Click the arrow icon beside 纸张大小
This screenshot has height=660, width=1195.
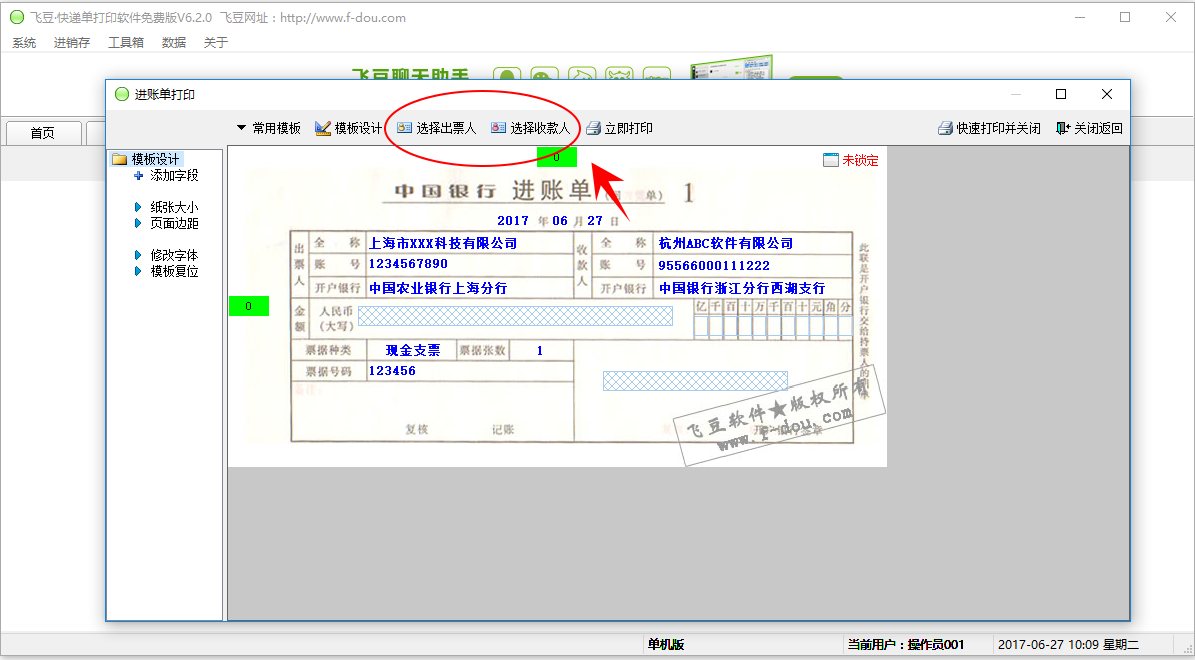138,207
